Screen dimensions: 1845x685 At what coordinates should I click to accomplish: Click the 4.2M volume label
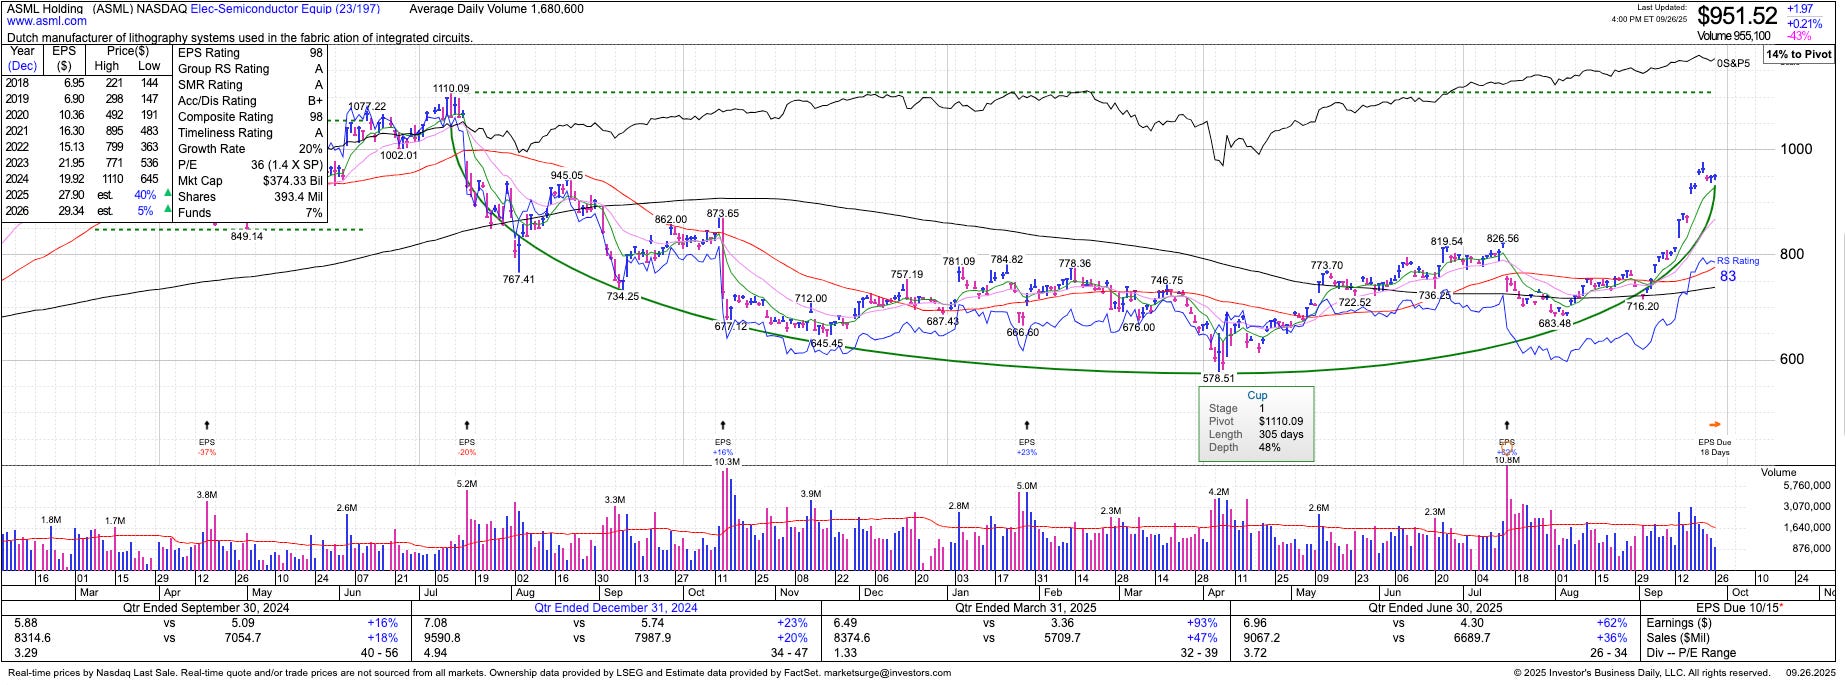pyautogui.click(x=1218, y=493)
